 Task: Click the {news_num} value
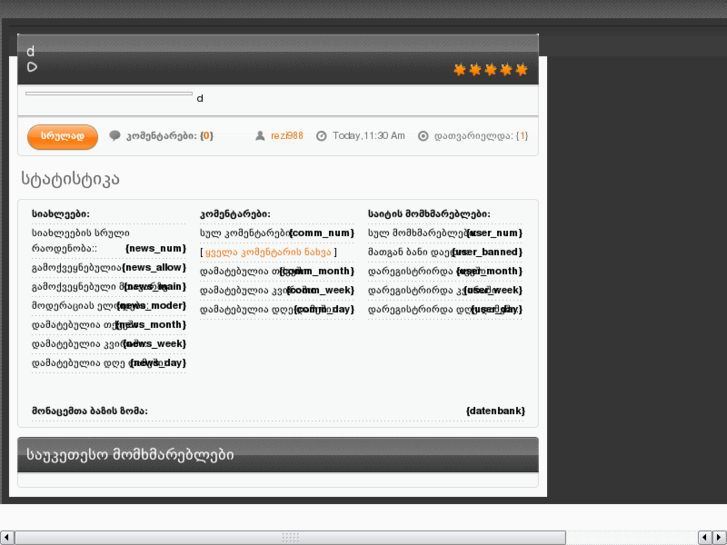click(x=156, y=248)
